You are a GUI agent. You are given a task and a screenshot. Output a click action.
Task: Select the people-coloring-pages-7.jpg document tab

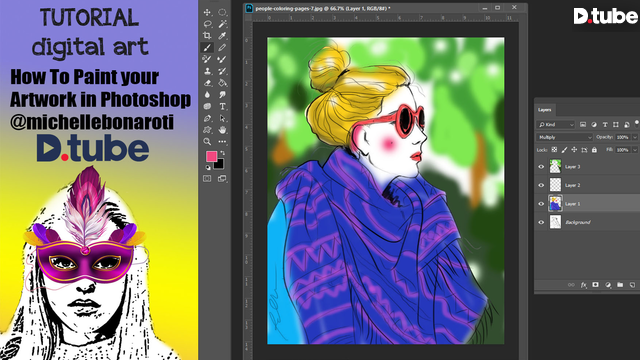pyautogui.click(x=318, y=8)
